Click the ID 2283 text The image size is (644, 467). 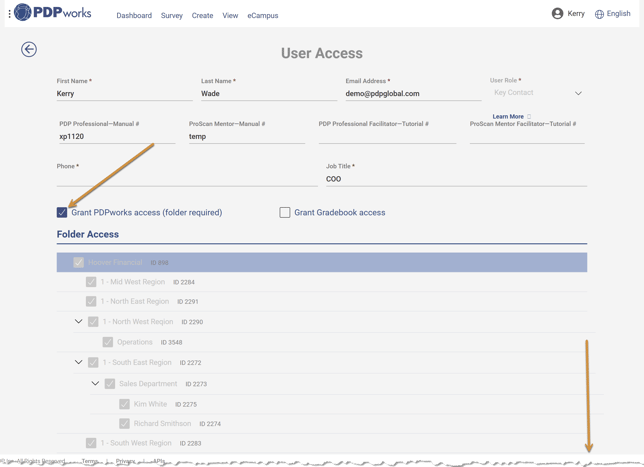tap(190, 443)
